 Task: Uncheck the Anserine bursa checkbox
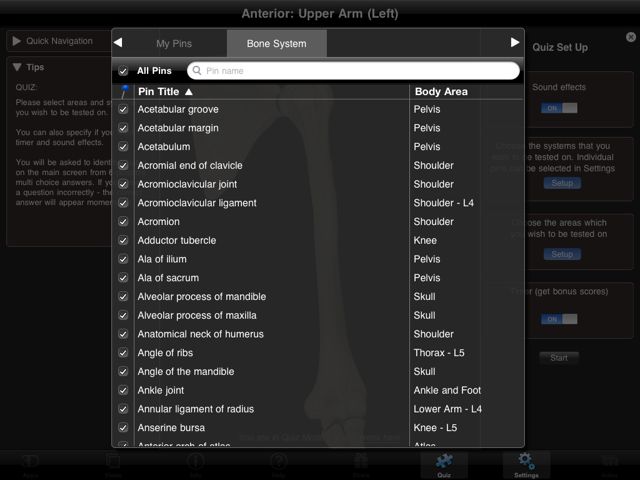click(x=123, y=428)
